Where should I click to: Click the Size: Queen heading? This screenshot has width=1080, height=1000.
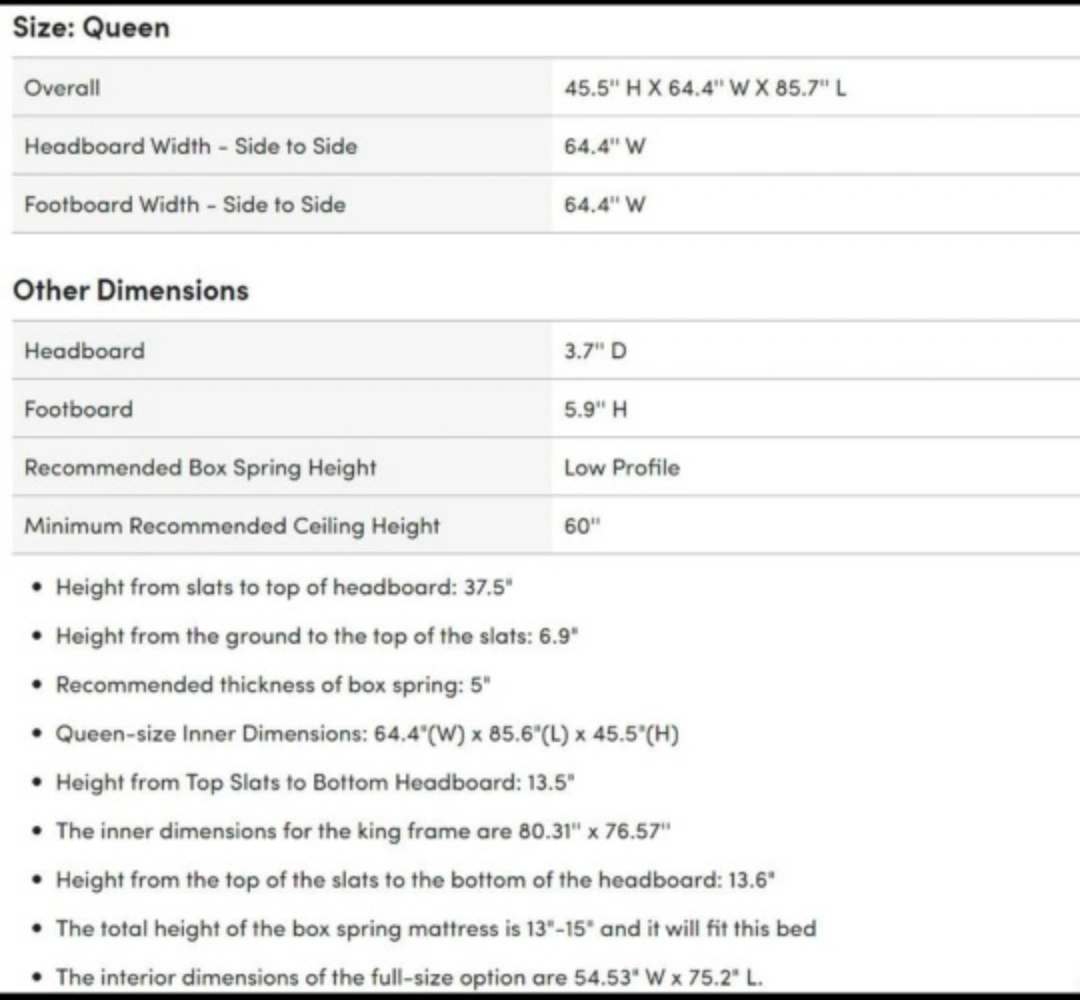[91, 28]
